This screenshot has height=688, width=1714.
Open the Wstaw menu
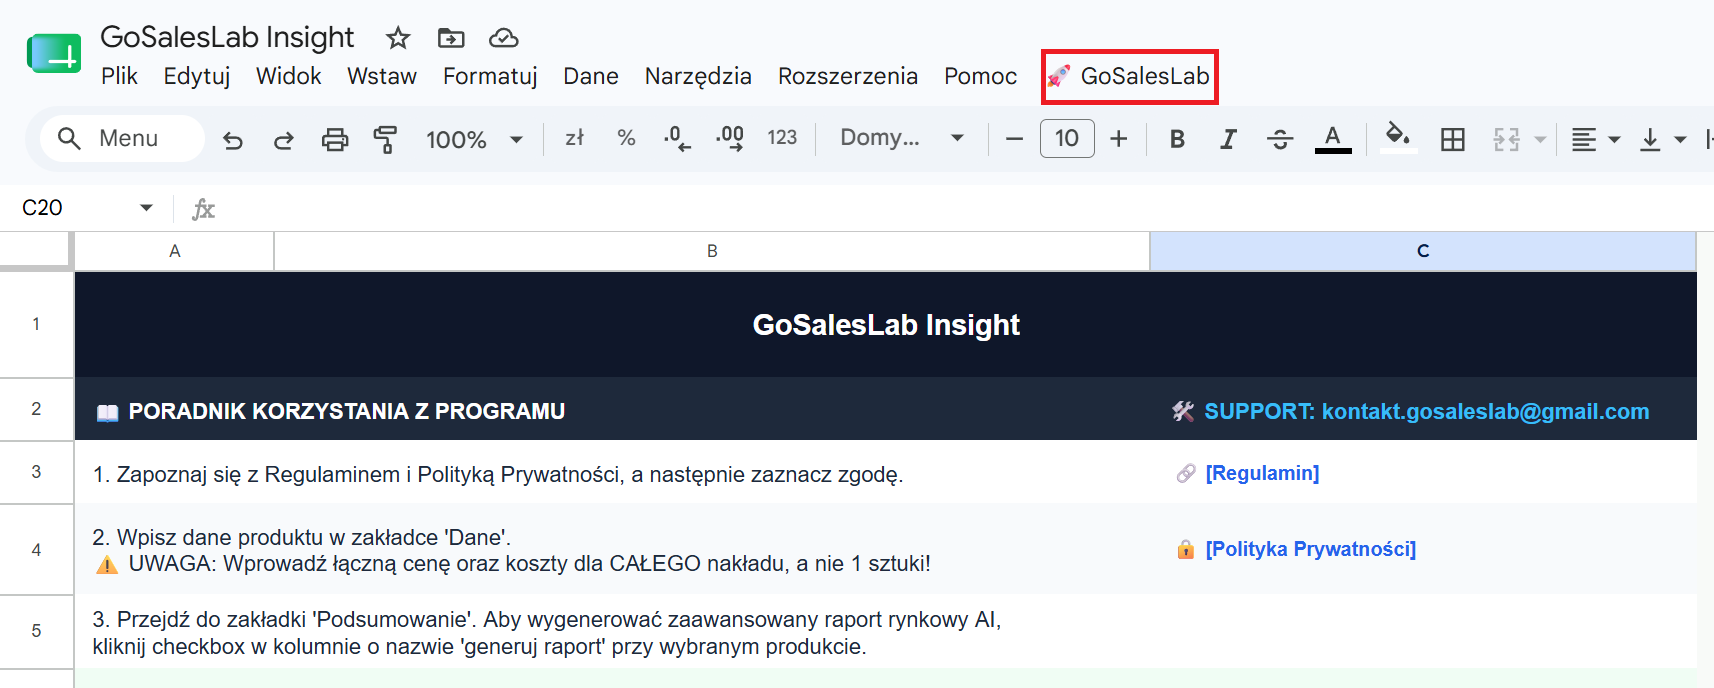[382, 76]
